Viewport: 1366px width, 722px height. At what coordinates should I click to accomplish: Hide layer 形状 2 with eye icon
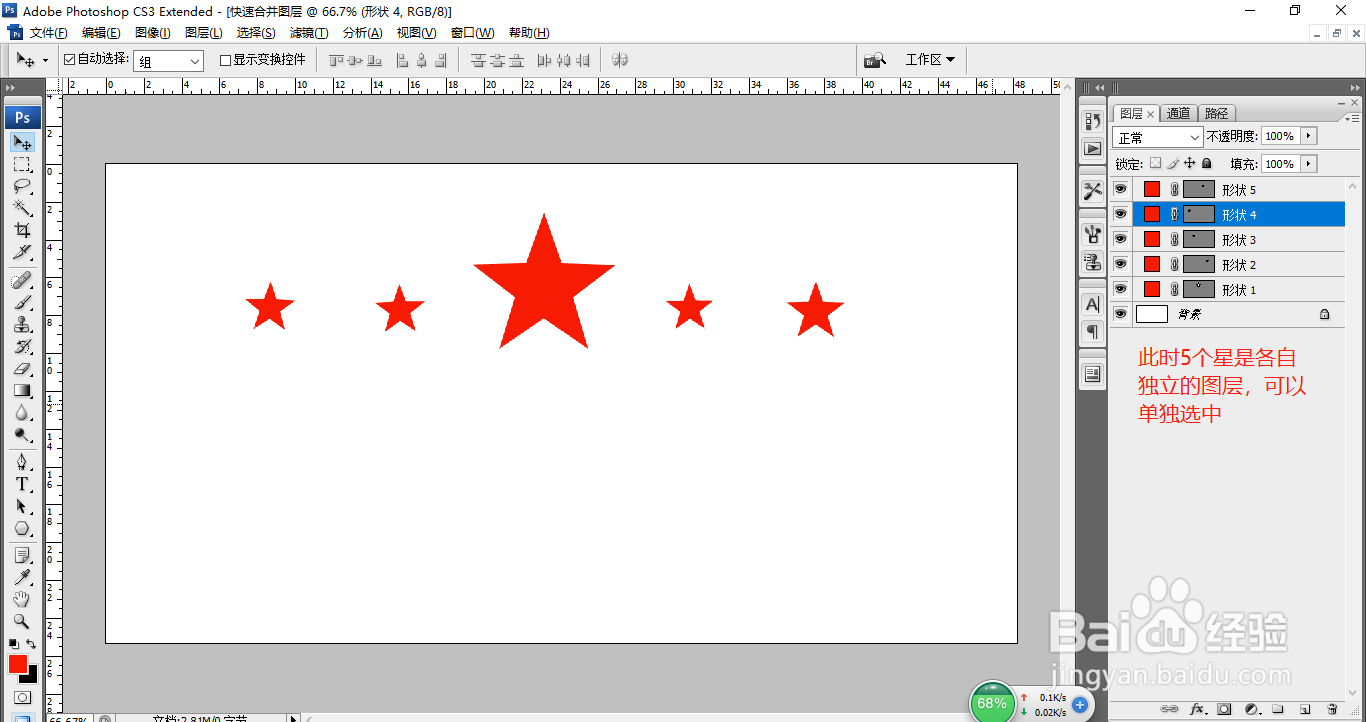(1121, 264)
